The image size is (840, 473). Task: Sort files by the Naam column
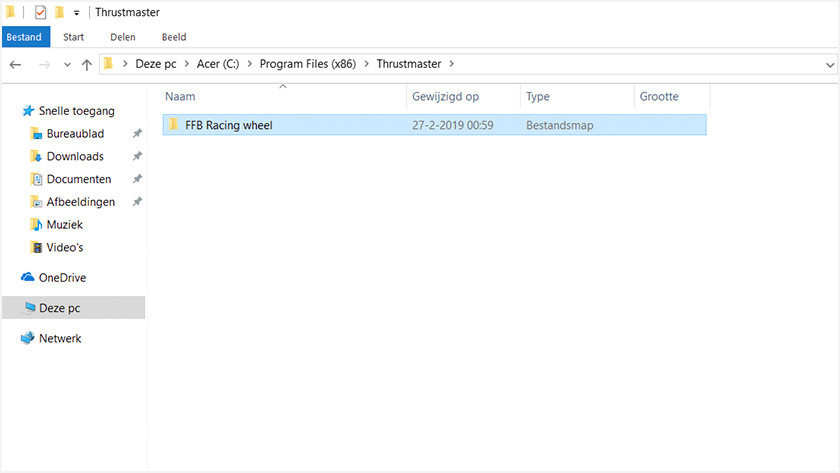(x=180, y=97)
